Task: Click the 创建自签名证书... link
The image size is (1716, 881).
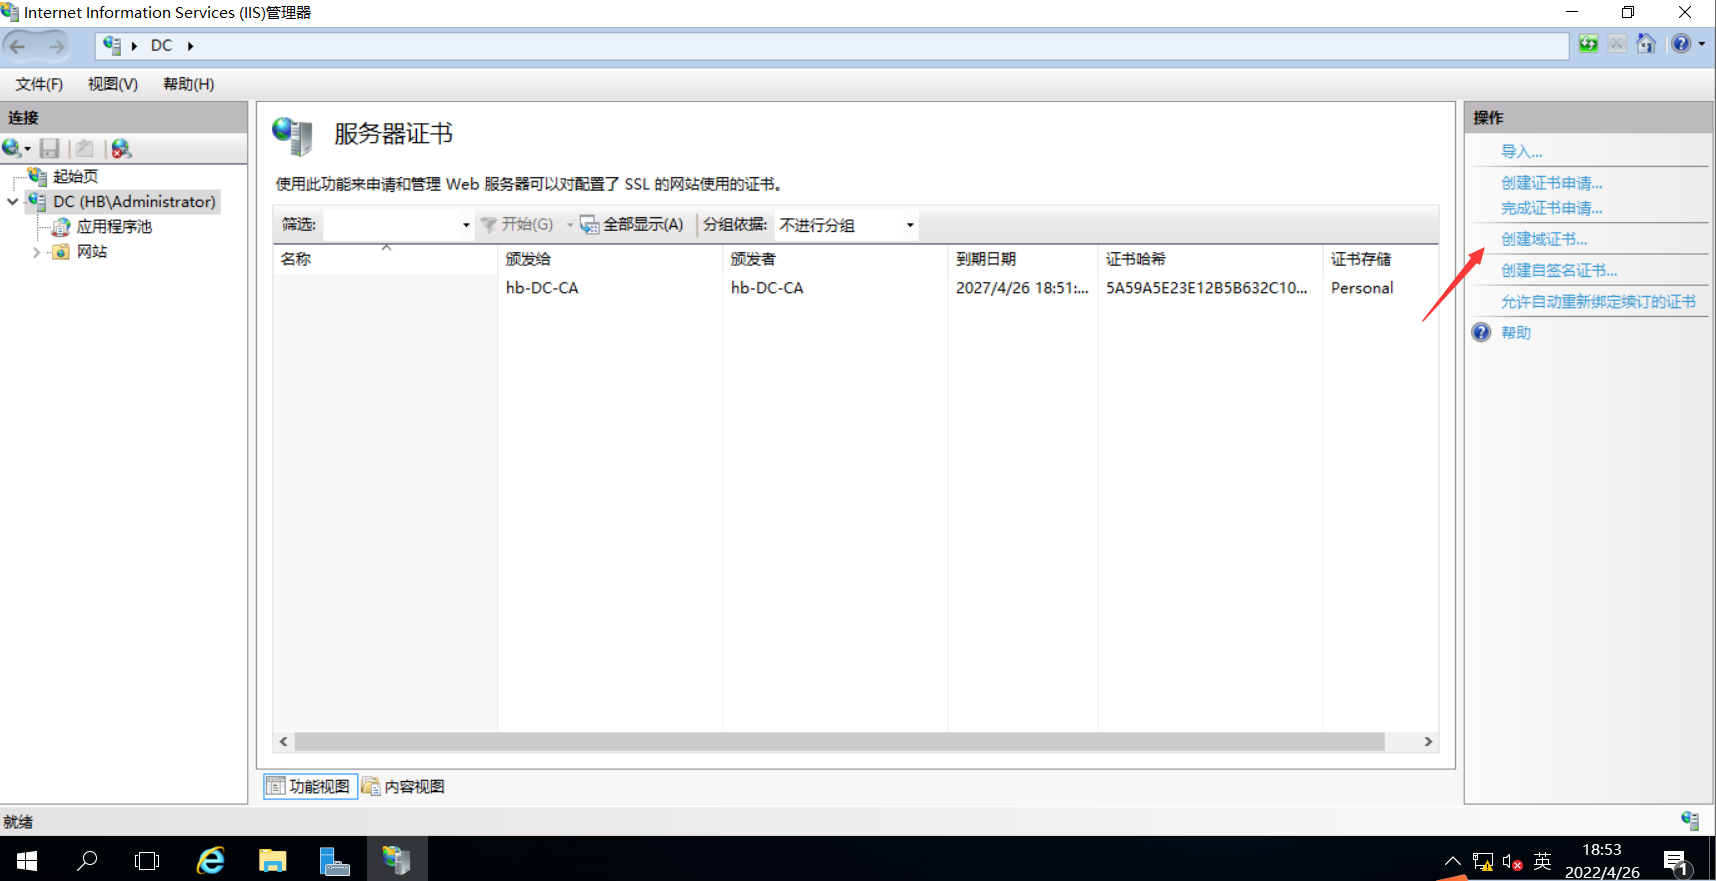Action: point(1559,270)
